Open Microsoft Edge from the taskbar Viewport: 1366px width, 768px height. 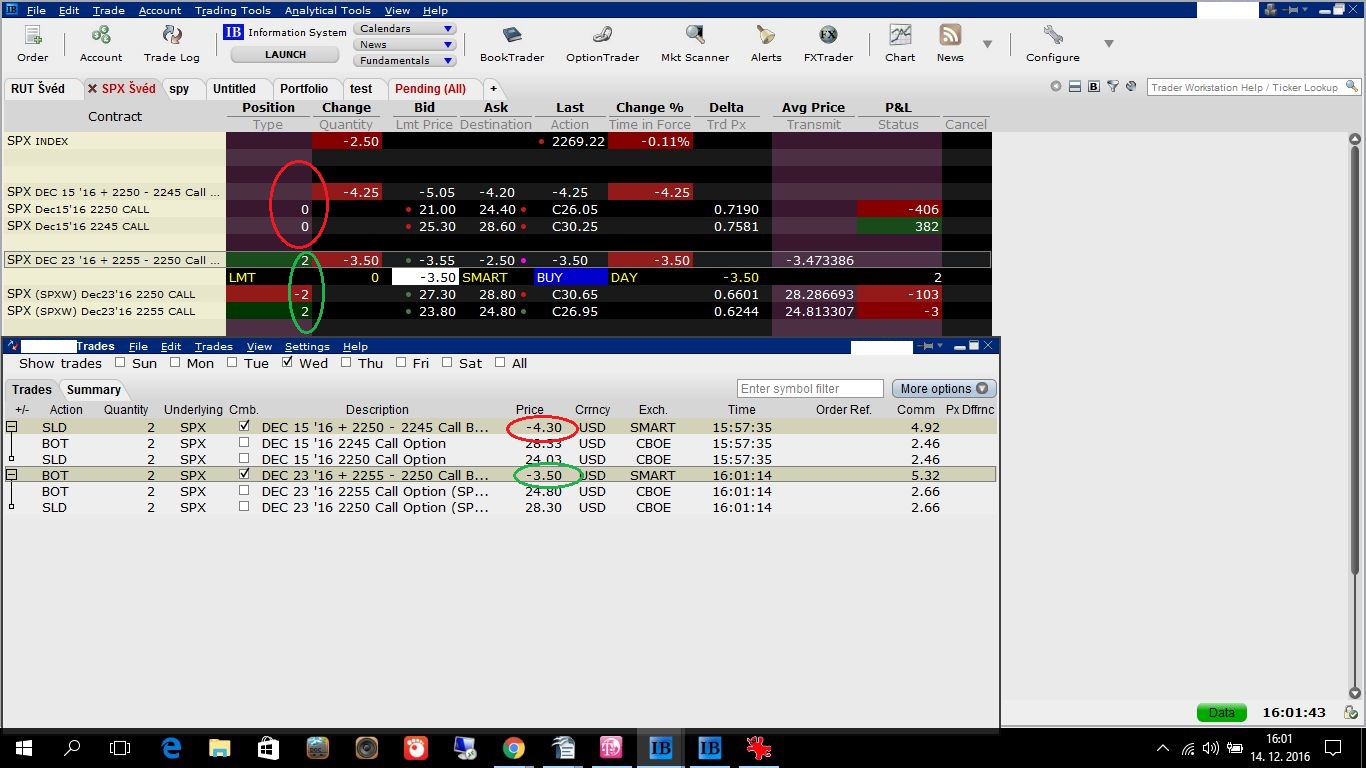170,748
